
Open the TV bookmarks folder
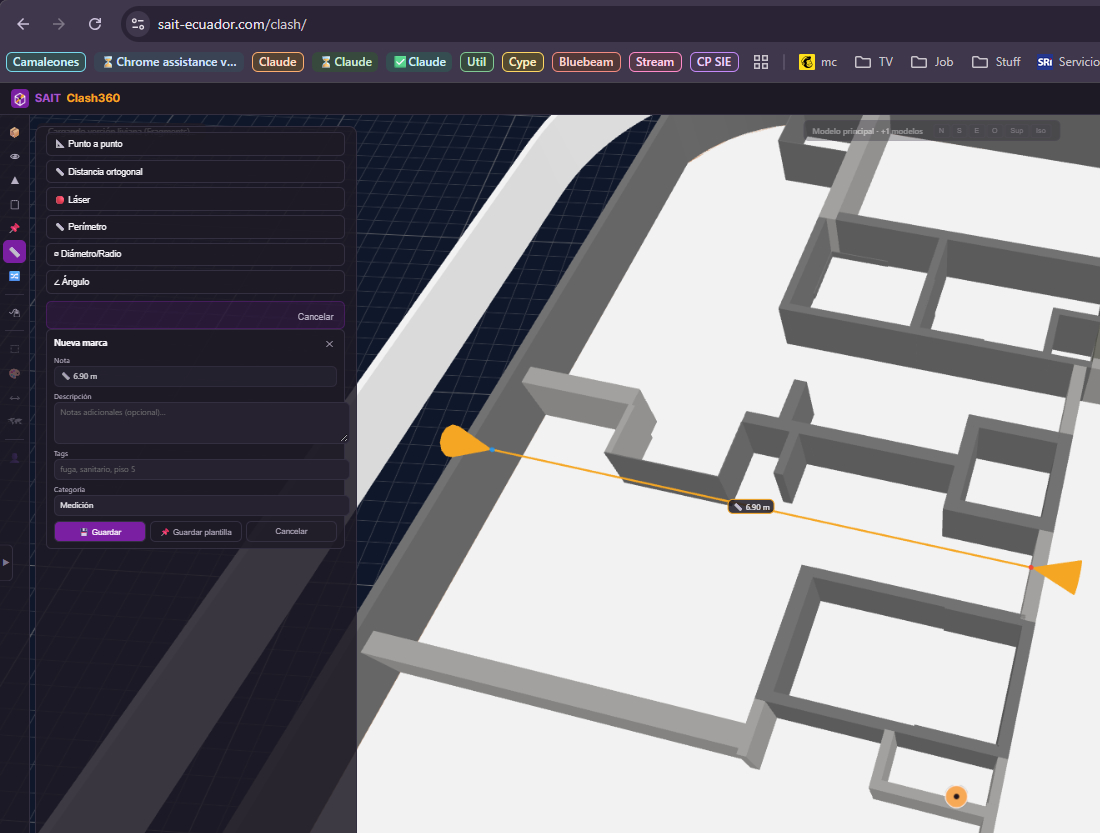click(874, 62)
